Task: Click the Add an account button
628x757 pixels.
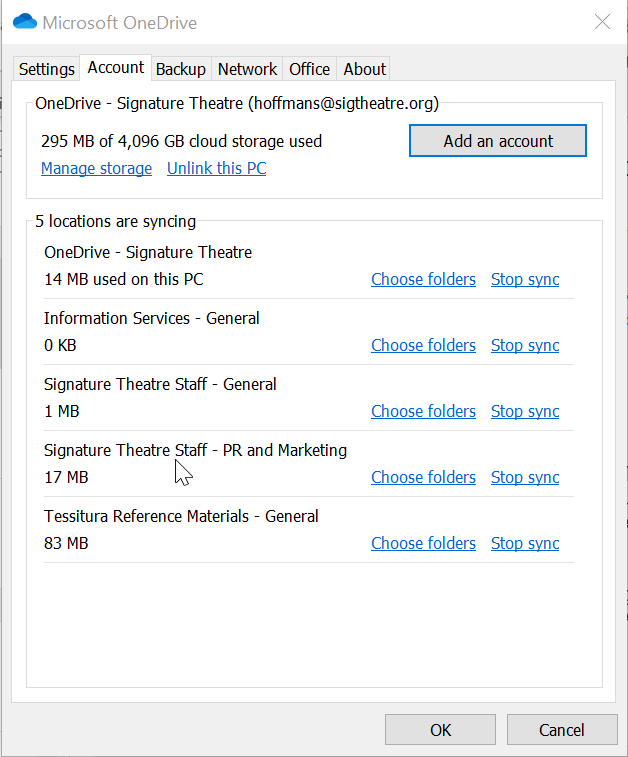Action: [x=497, y=141]
